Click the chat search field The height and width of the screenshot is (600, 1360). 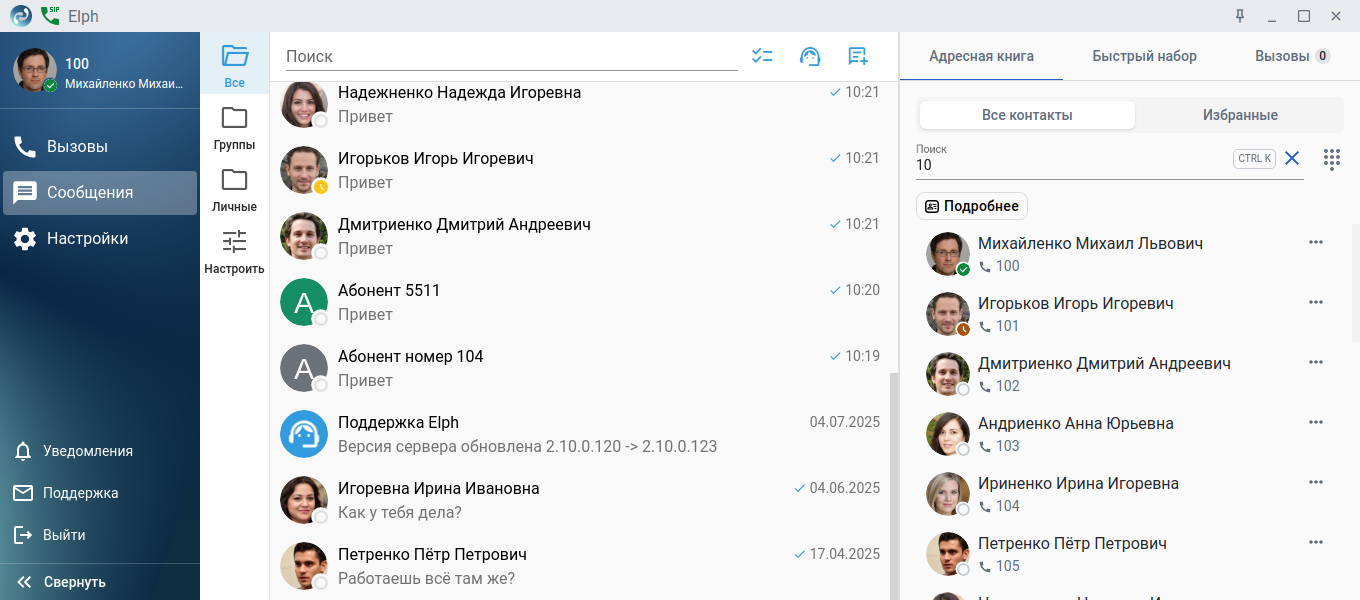point(511,57)
